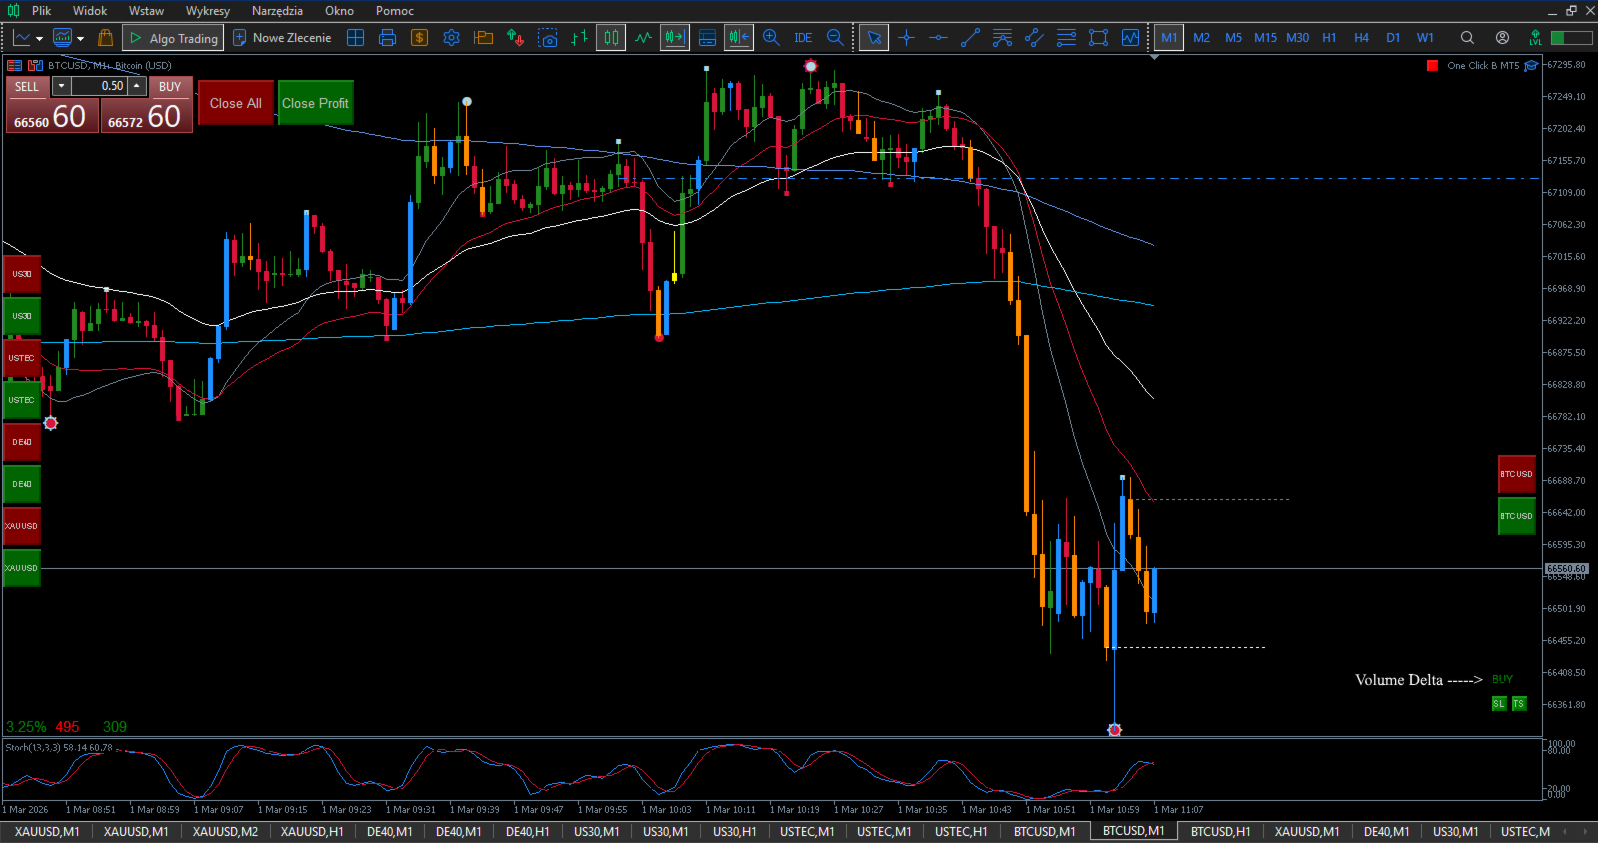1598x843 pixels.
Task: Open the Widok menu
Action: (x=90, y=11)
